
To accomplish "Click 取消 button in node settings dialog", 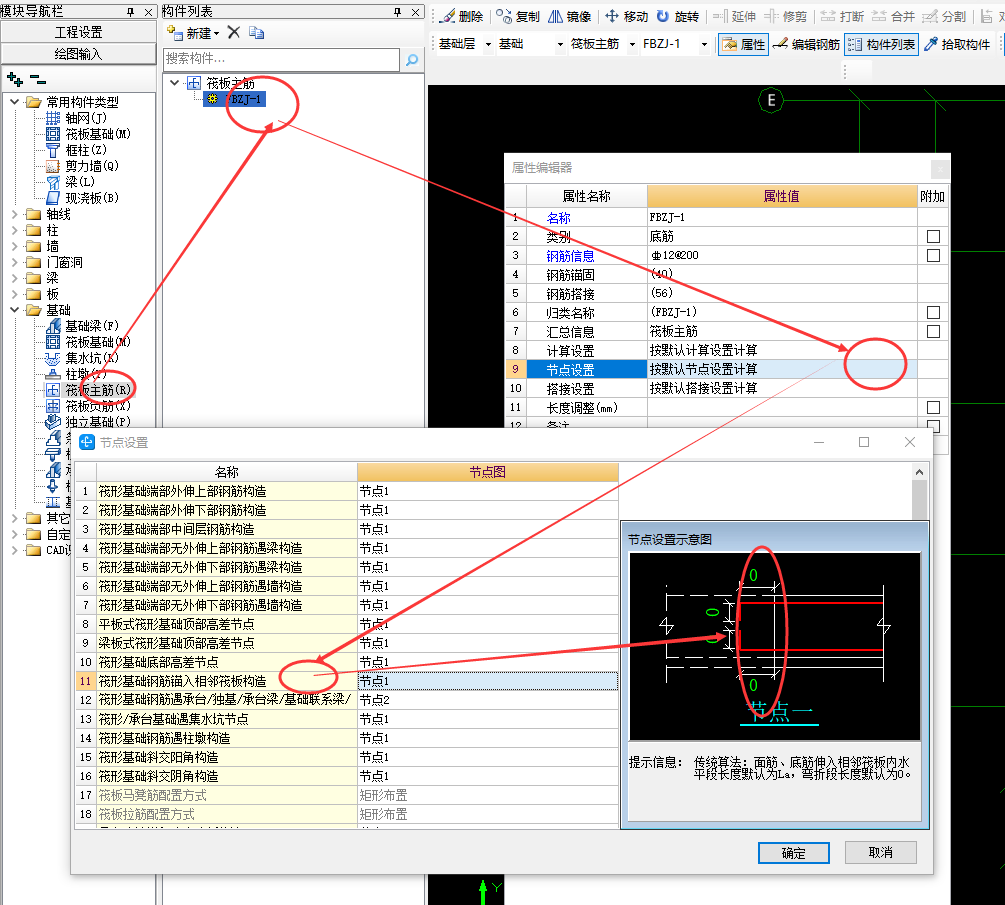I will point(881,852).
